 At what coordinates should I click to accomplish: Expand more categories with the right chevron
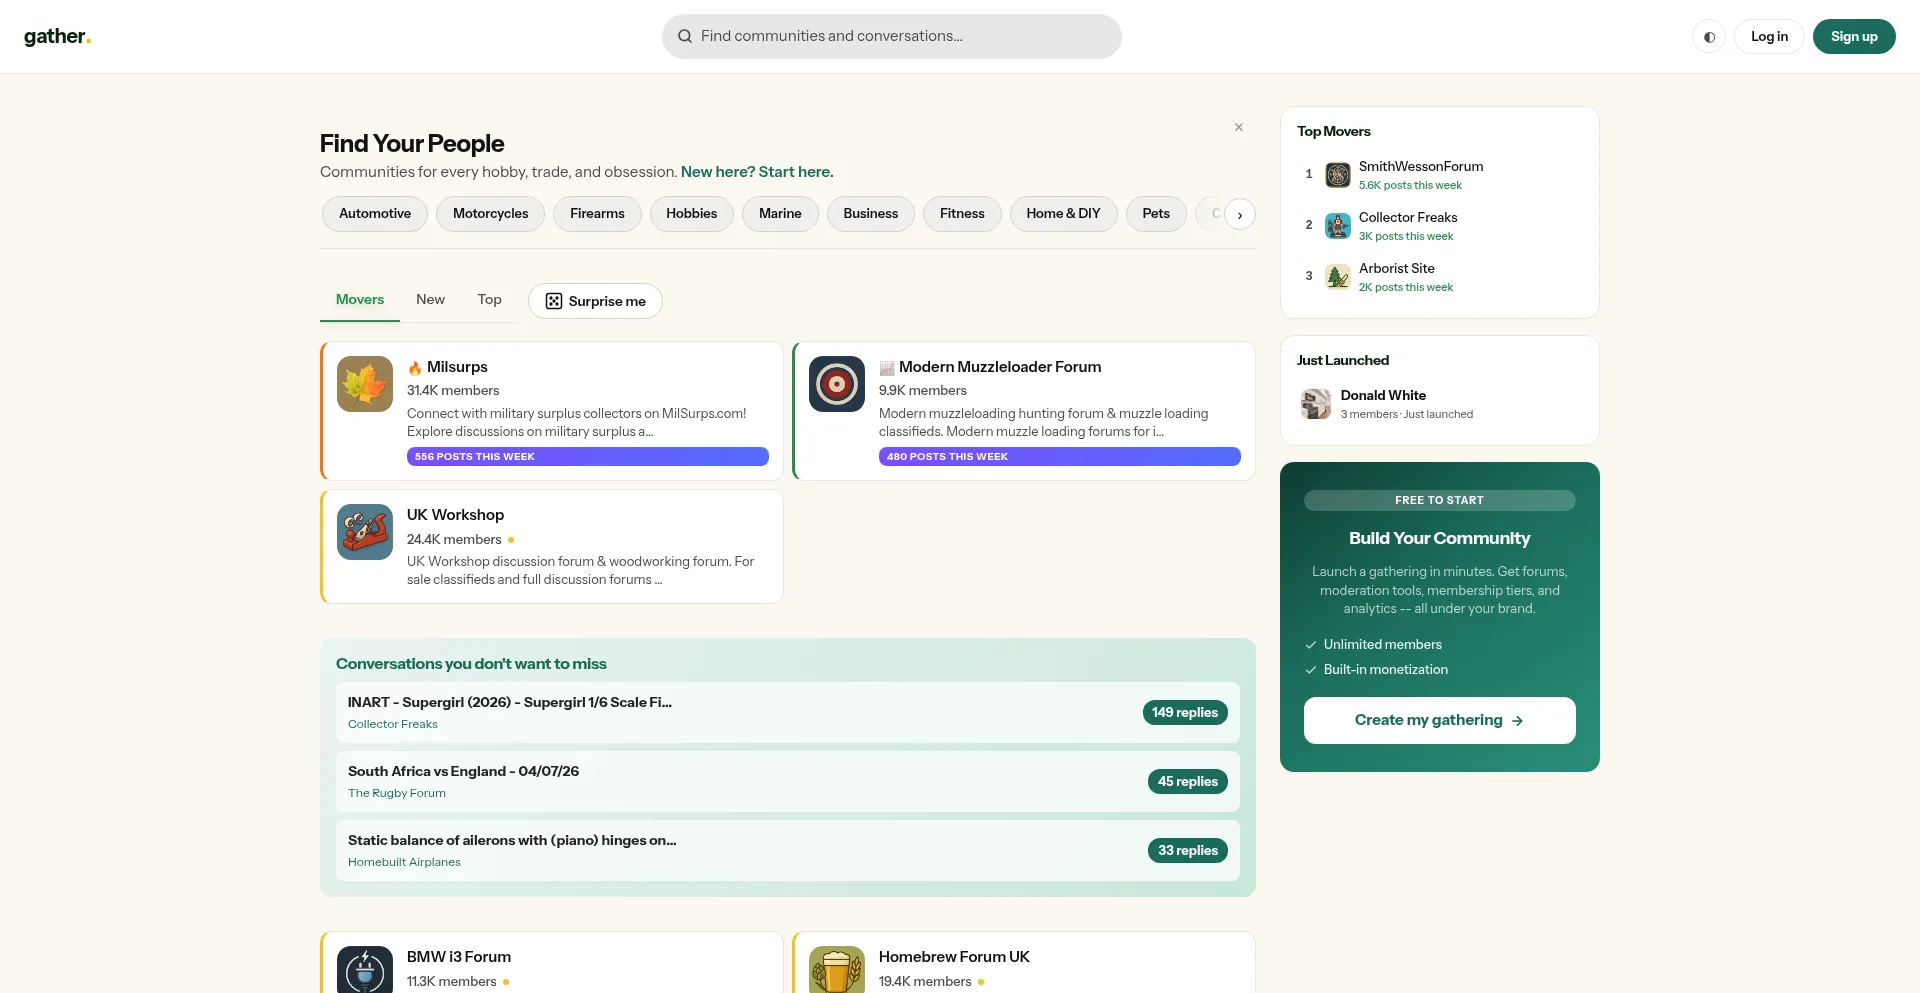click(x=1240, y=215)
